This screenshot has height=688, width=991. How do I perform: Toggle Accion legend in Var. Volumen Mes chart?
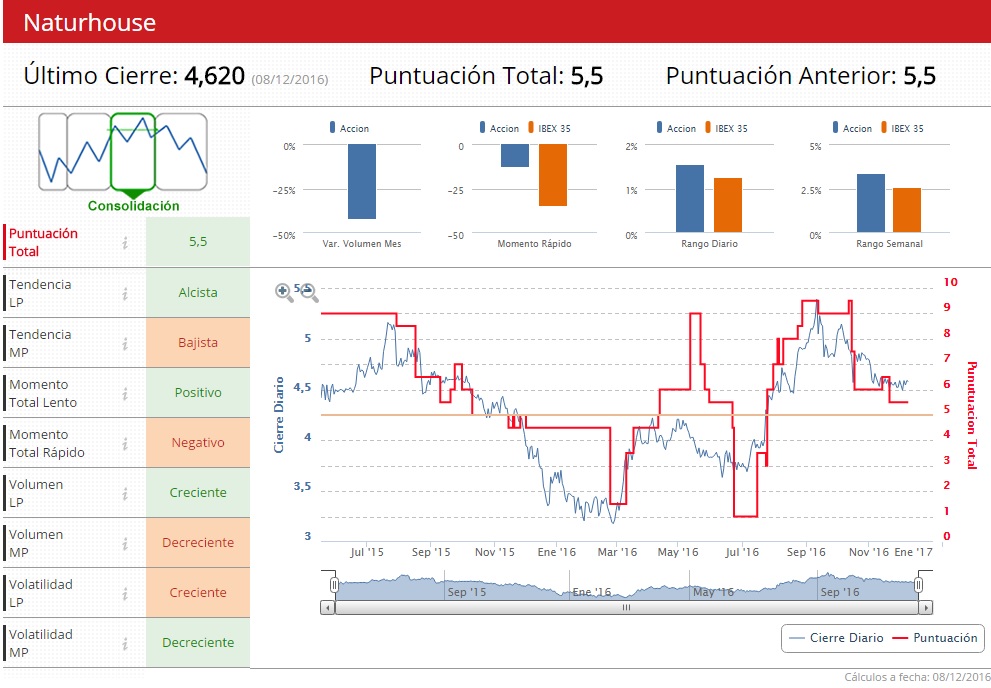pos(350,128)
